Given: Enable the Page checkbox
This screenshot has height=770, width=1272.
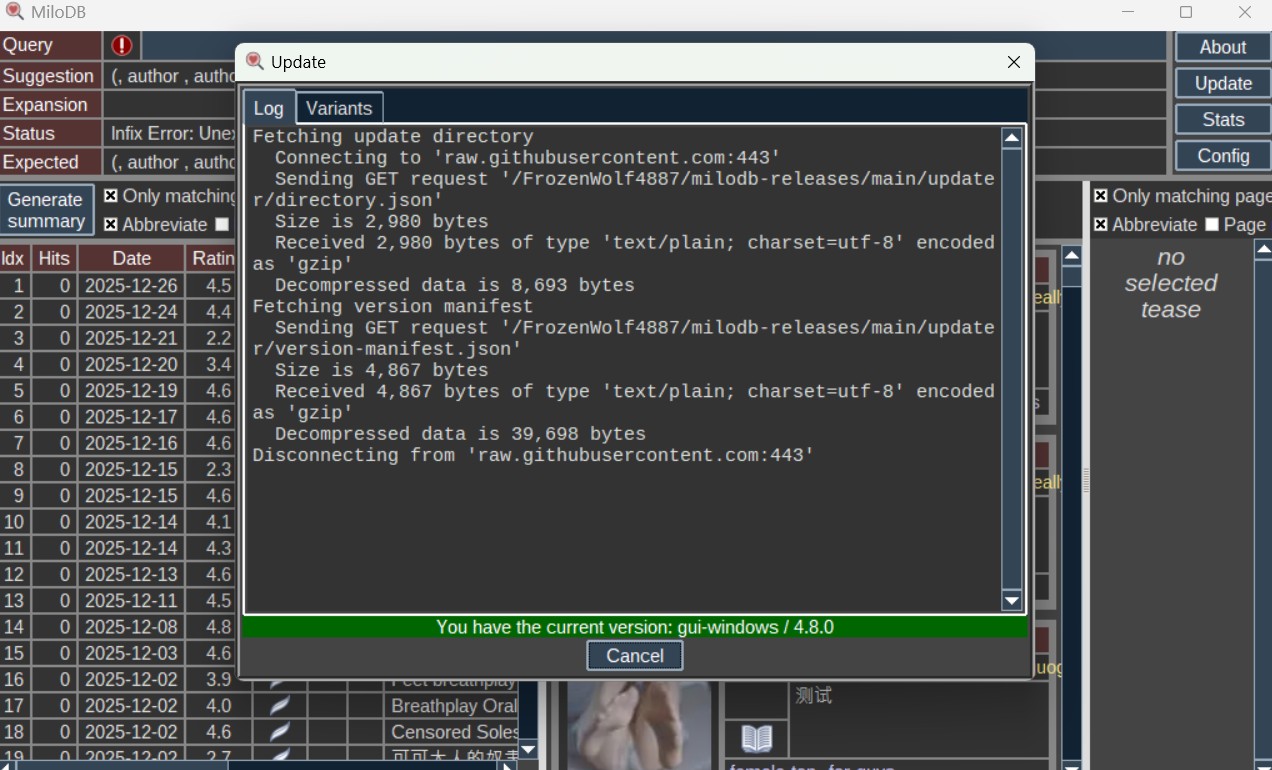Looking at the screenshot, I should click(x=1212, y=224).
